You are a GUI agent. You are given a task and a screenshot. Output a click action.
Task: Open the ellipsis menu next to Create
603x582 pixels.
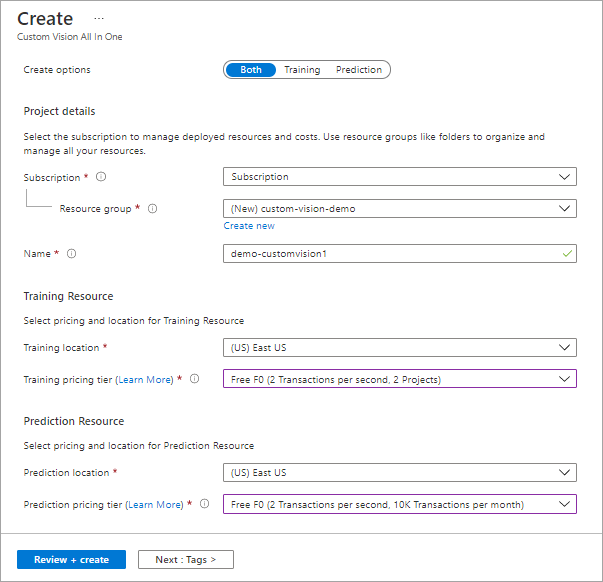click(99, 19)
